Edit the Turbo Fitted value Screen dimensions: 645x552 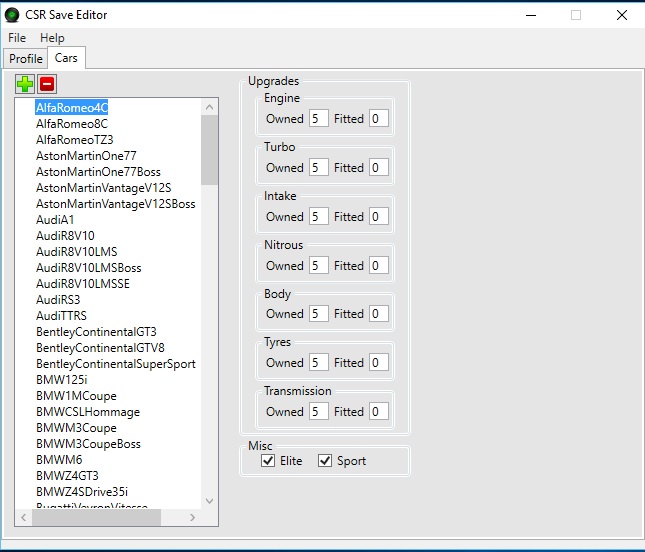point(378,167)
